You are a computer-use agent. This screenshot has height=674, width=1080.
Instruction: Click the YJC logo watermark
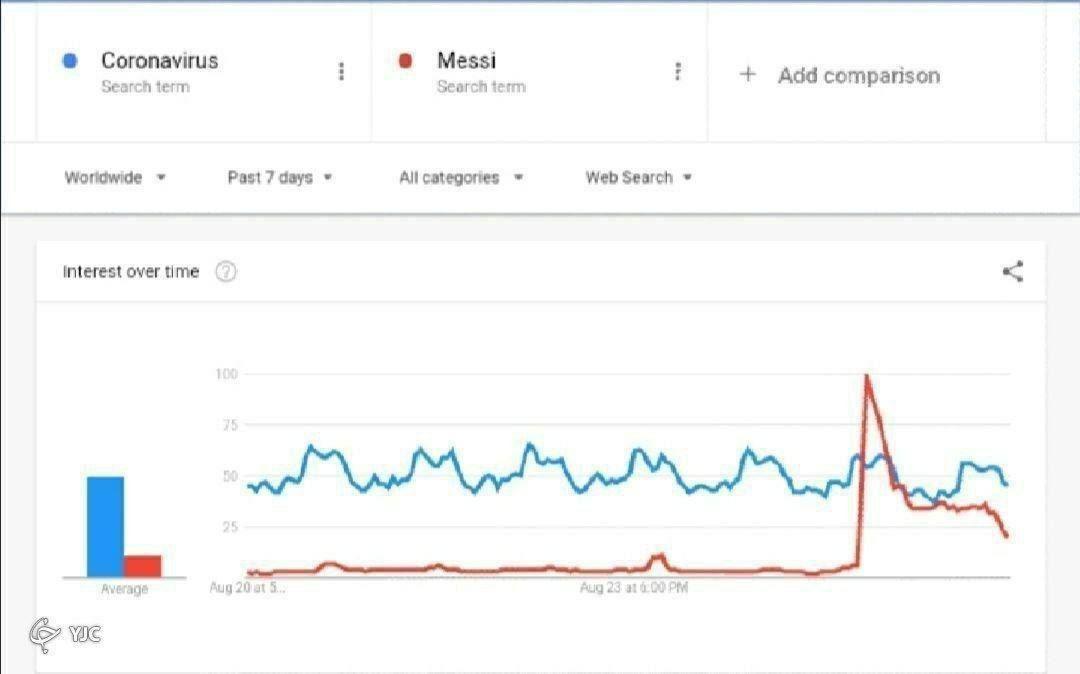[65, 634]
